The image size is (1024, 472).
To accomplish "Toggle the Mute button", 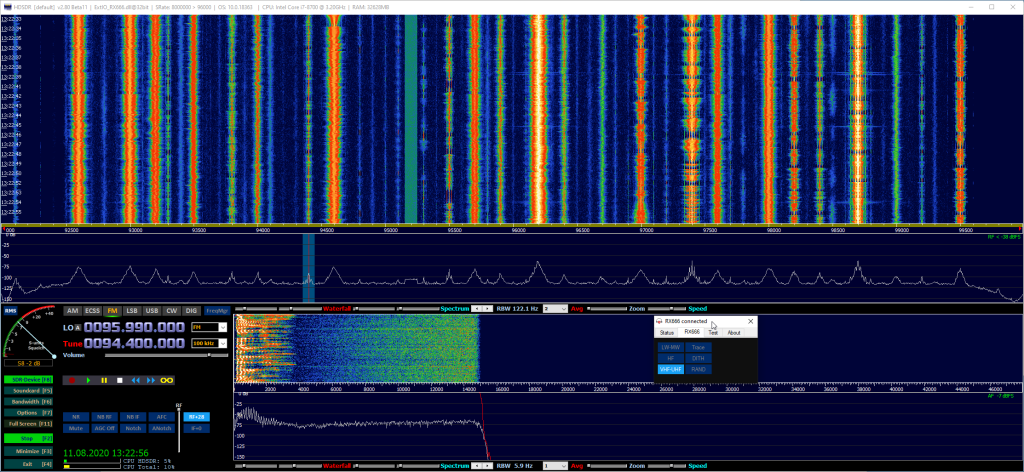I will coord(75,427).
